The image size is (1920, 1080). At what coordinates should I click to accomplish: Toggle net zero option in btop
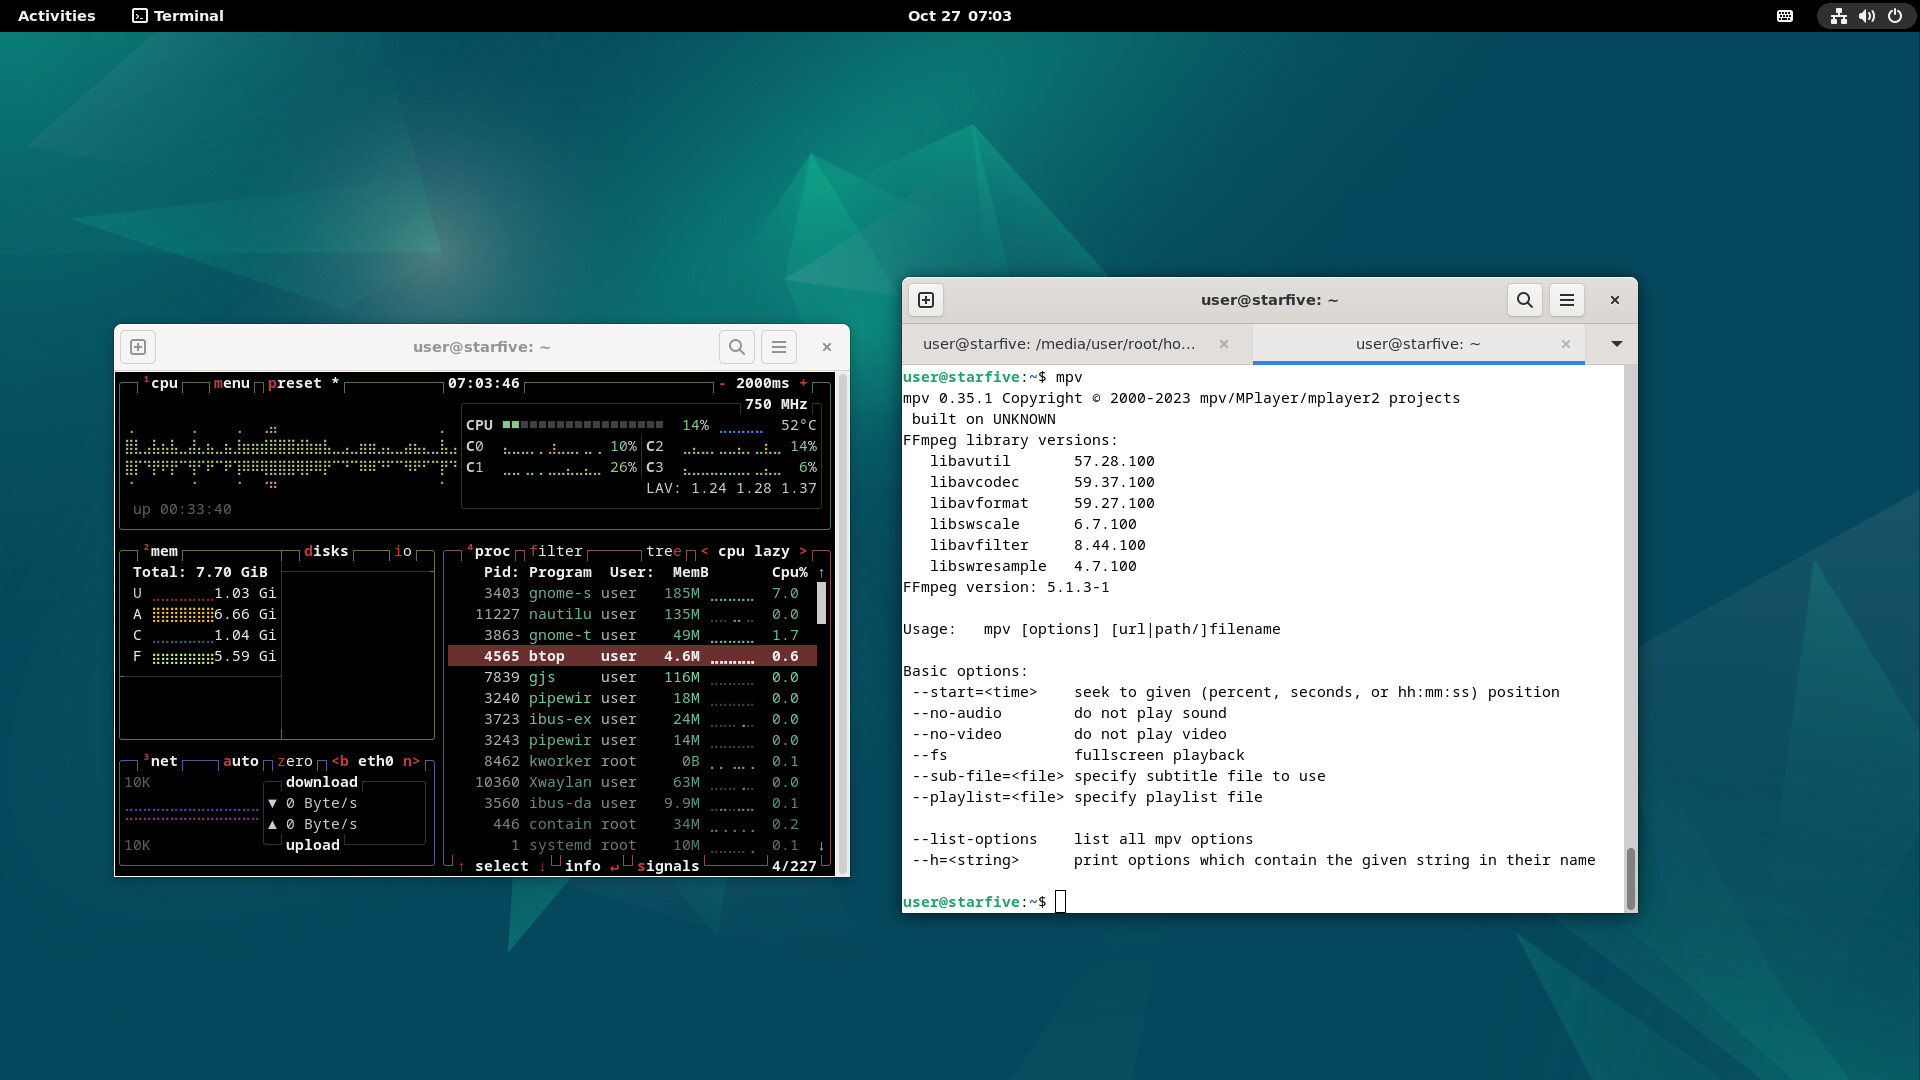coord(295,761)
